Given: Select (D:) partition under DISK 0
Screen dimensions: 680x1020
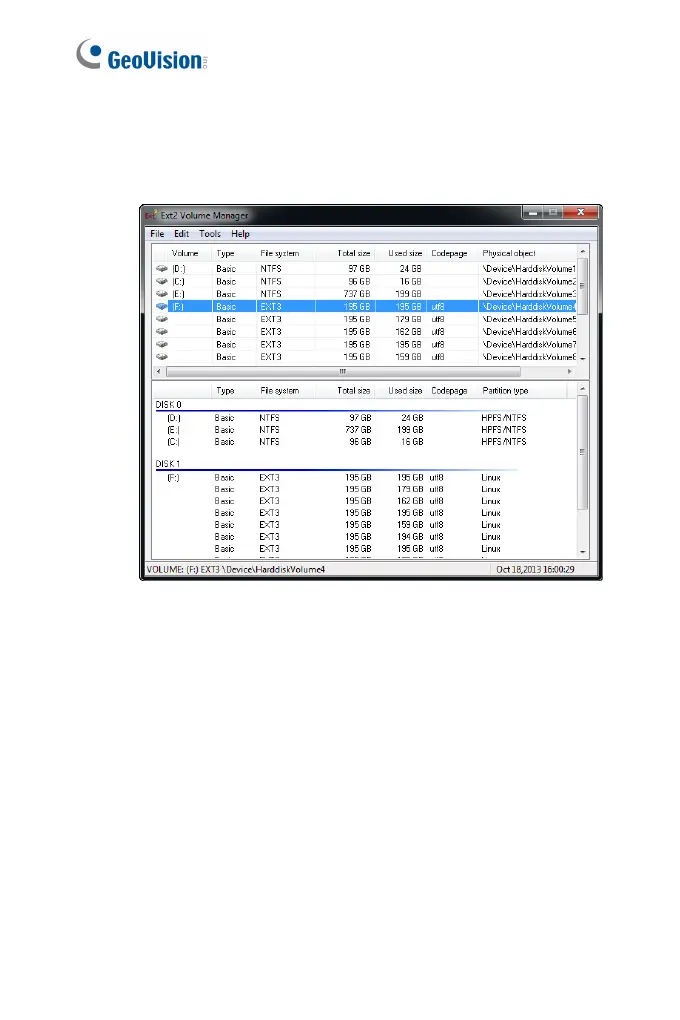Looking at the screenshot, I should click(x=174, y=418).
